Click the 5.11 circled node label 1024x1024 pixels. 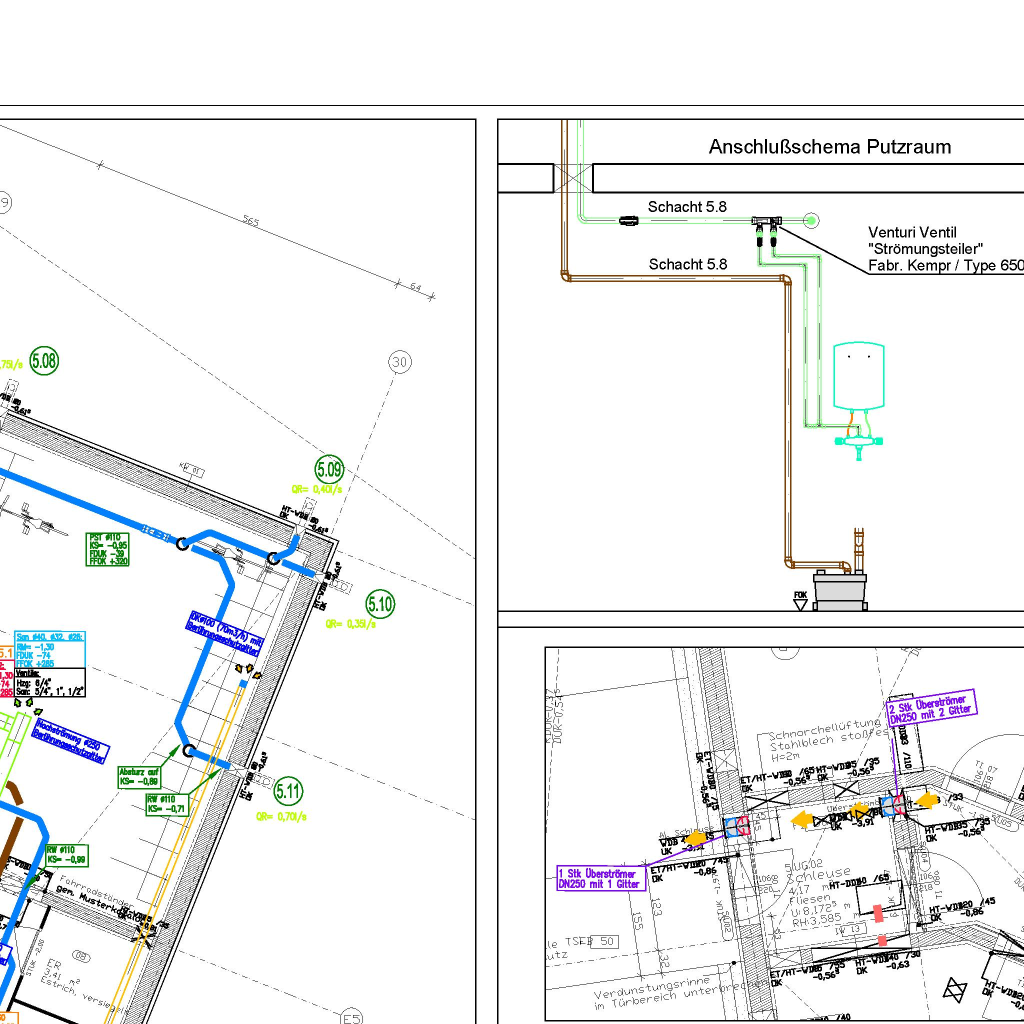[x=288, y=791]
